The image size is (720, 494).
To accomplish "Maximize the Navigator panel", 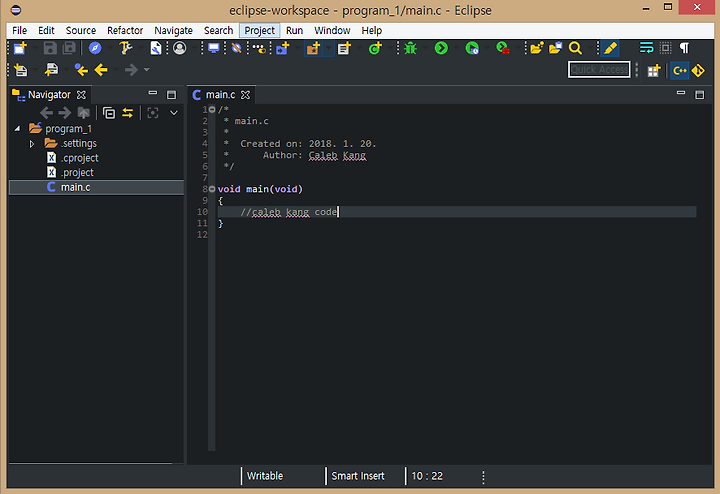I will pos(171,95).
